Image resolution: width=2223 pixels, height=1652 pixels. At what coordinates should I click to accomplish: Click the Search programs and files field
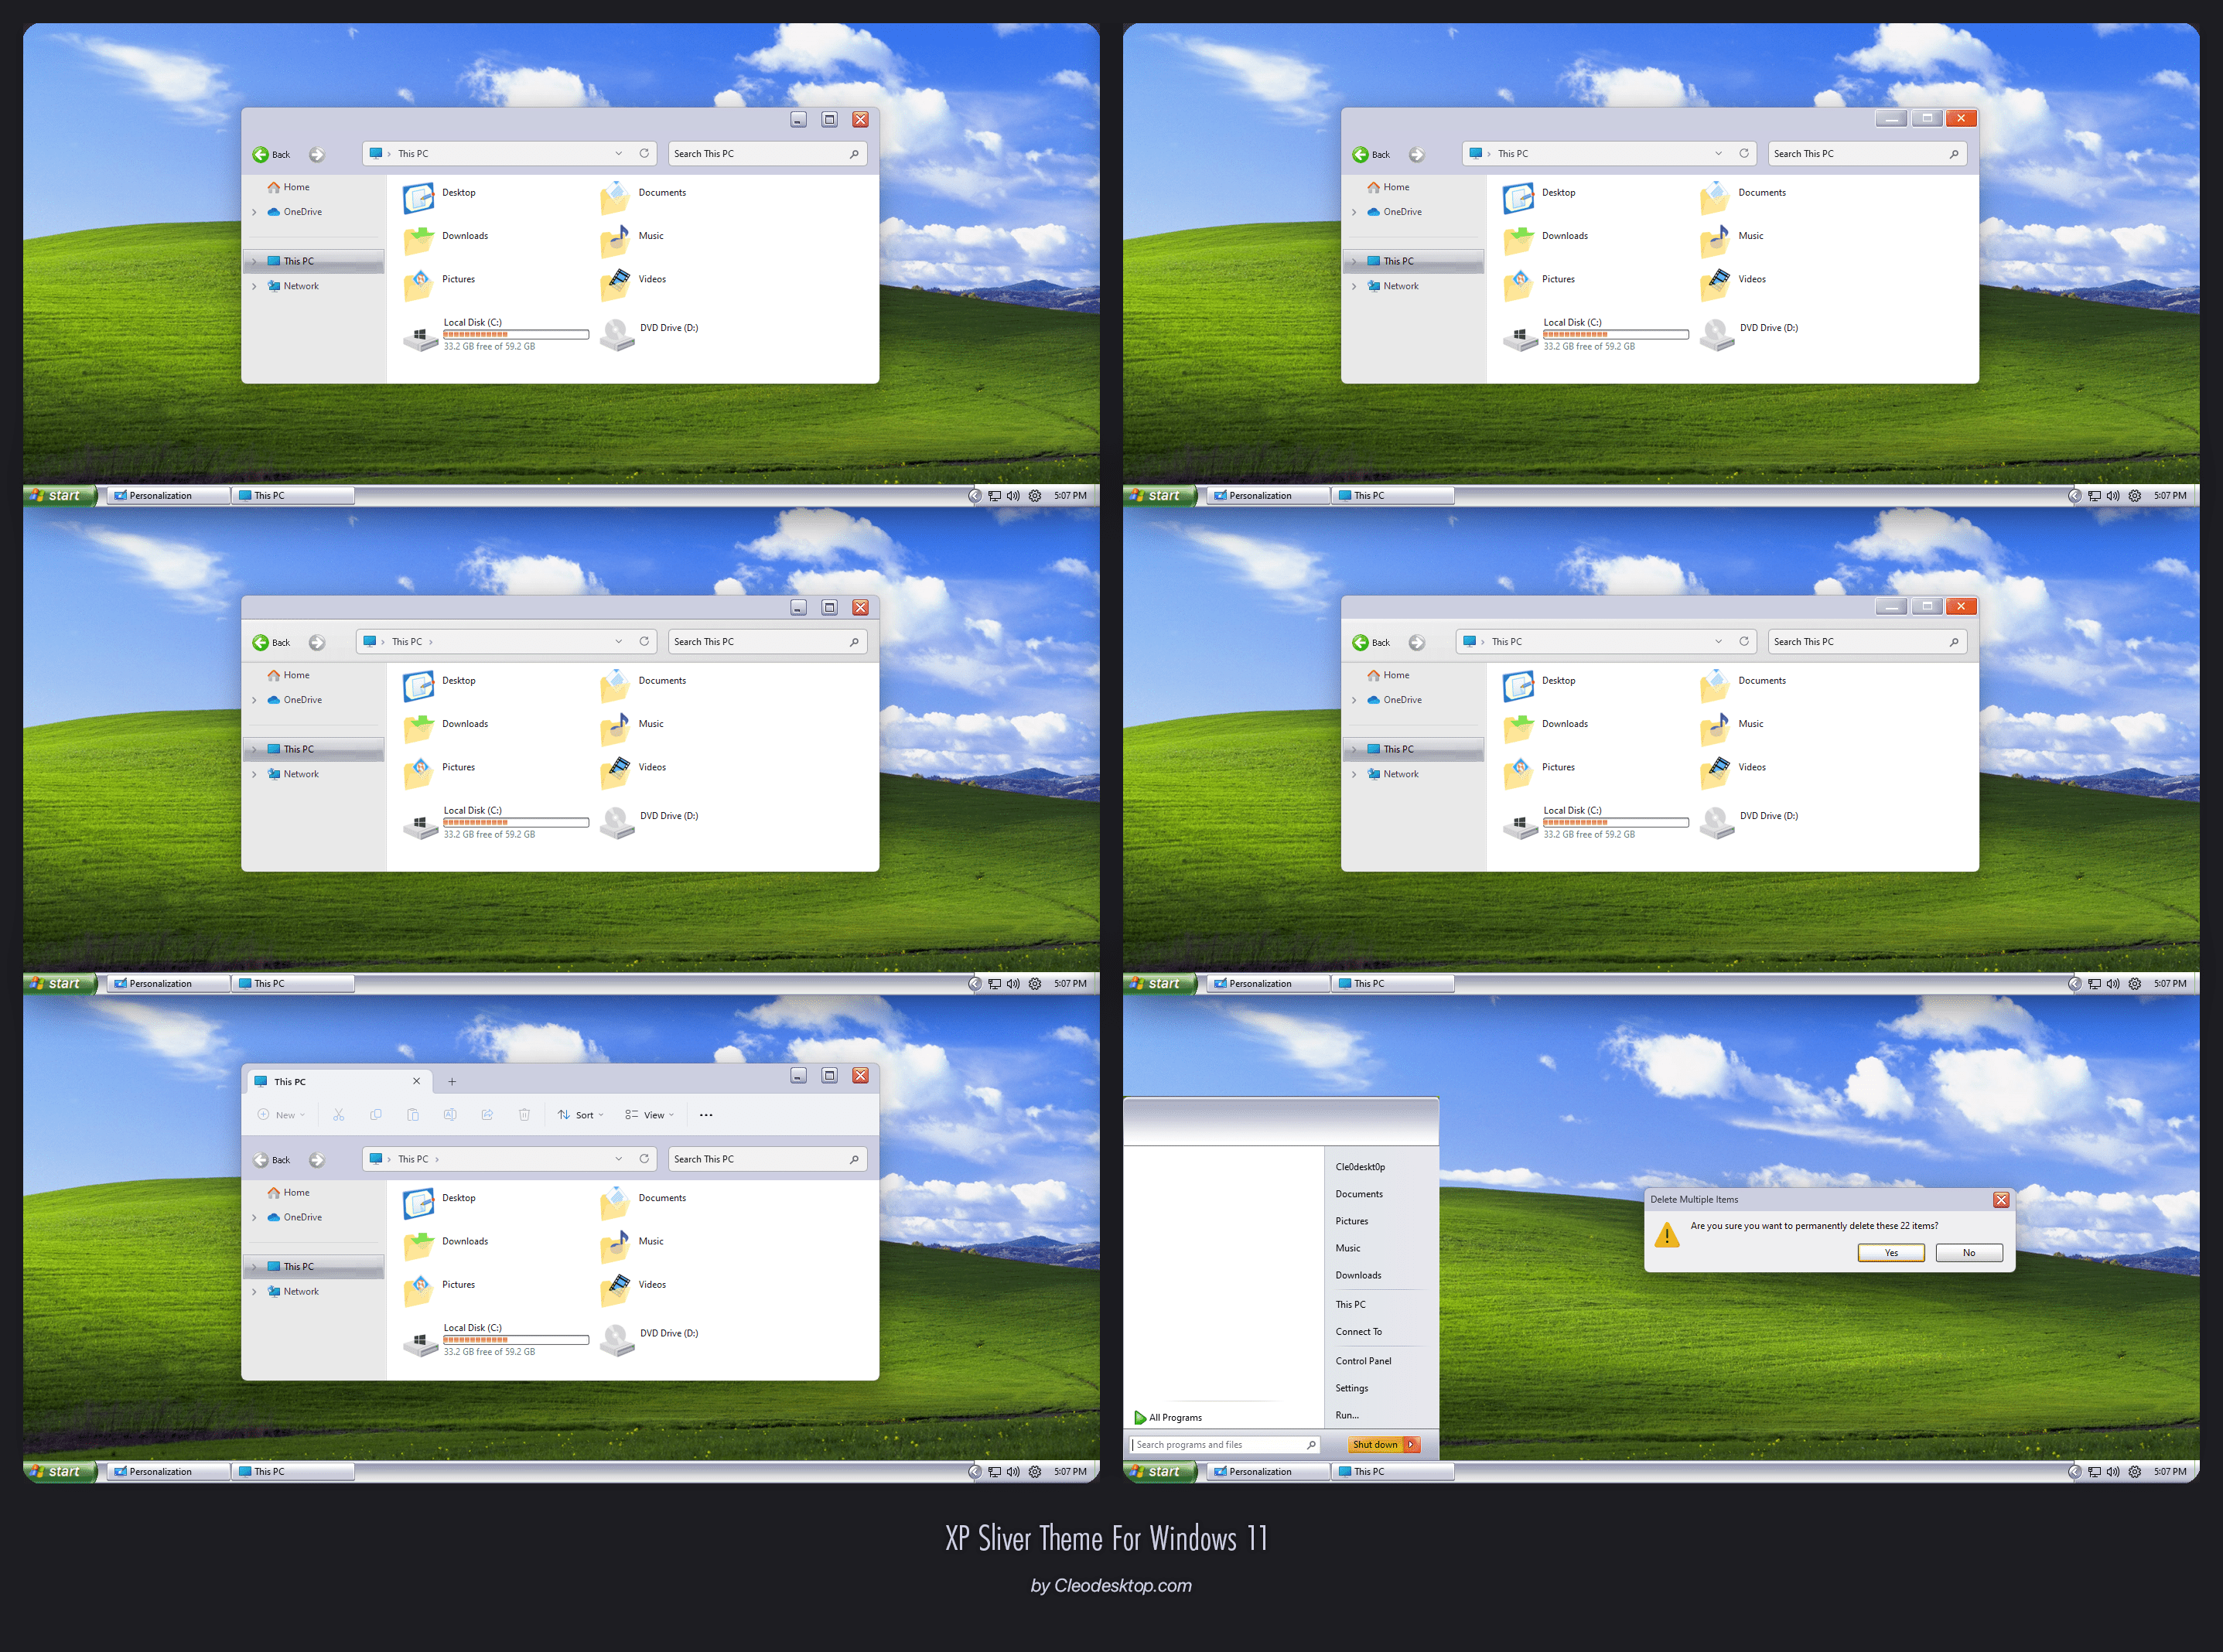coord(1215,1444)
